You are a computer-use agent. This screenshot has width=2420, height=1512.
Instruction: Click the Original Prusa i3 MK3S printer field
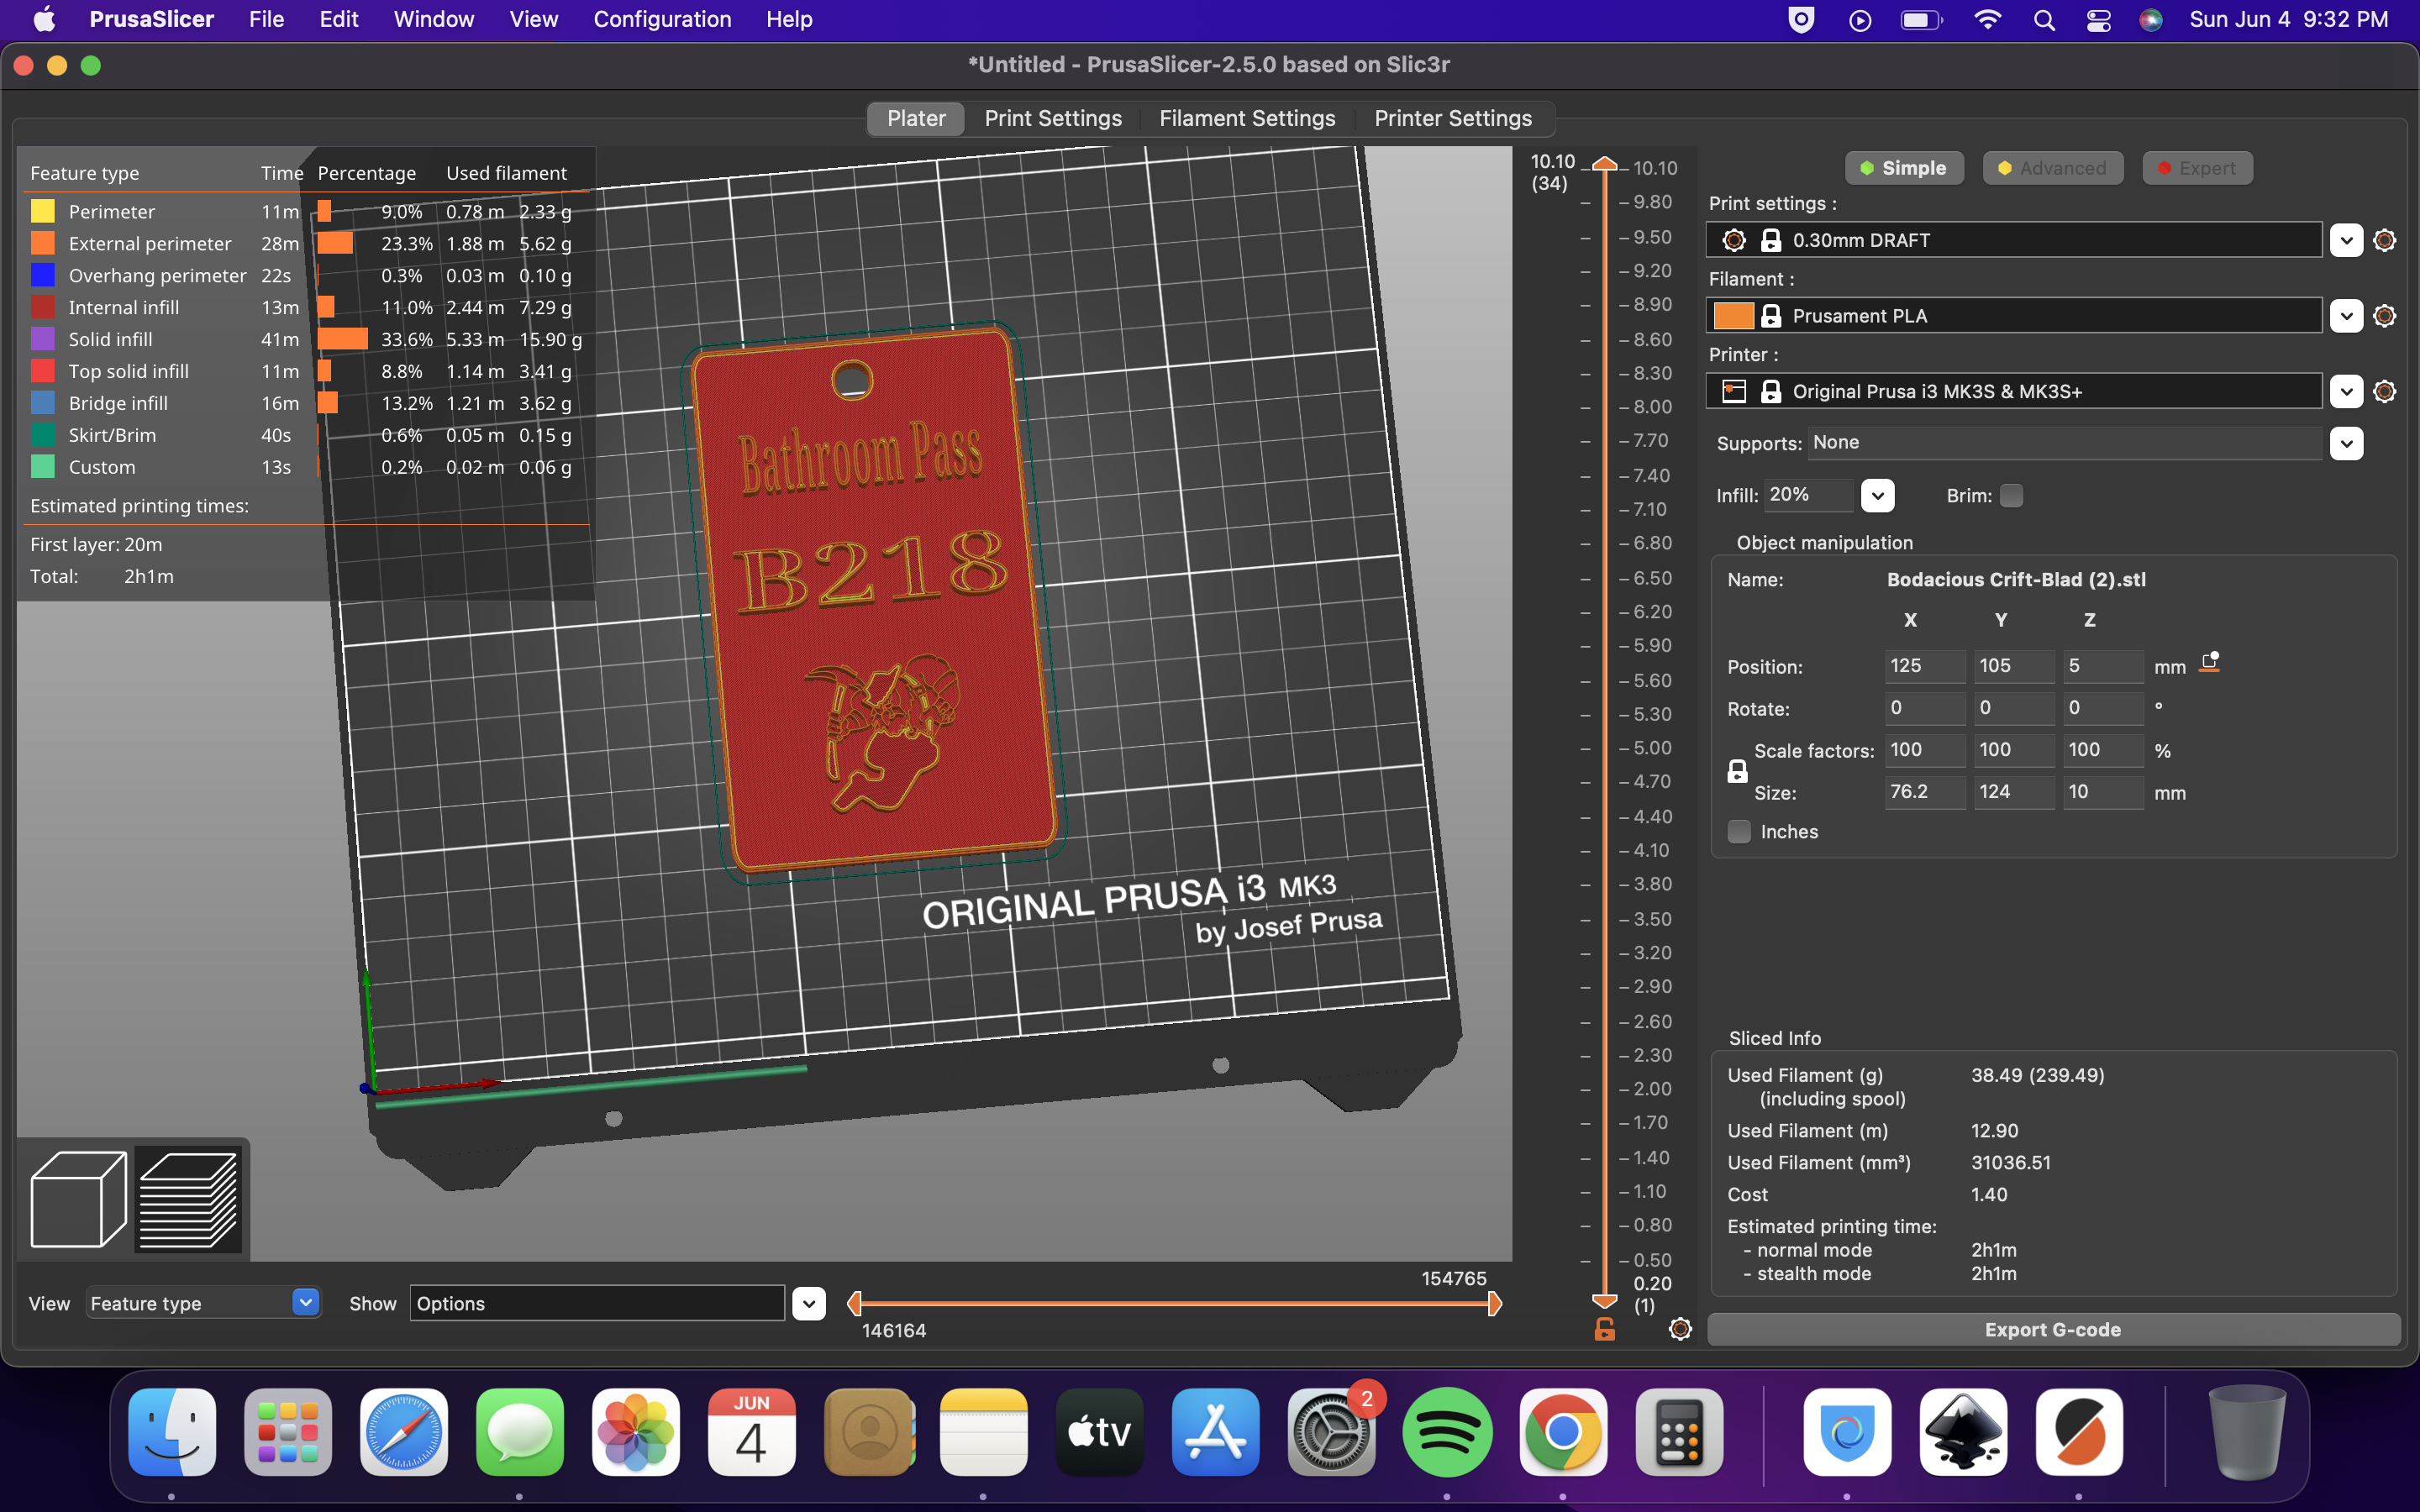pos(2013,391)
